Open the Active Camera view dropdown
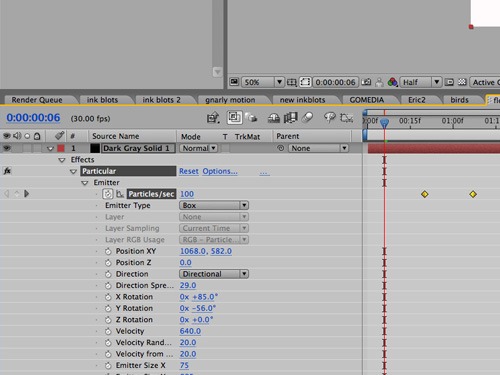The width and height of the screenshot is (500, 375). tap(485, 82)
